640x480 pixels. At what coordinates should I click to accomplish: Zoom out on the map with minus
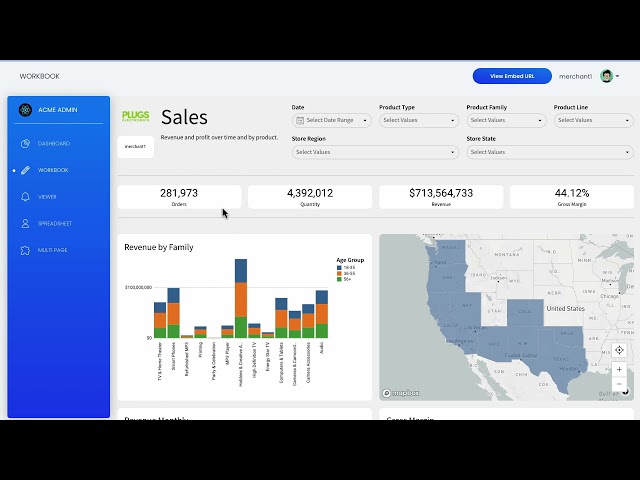(x=619, y=384)
